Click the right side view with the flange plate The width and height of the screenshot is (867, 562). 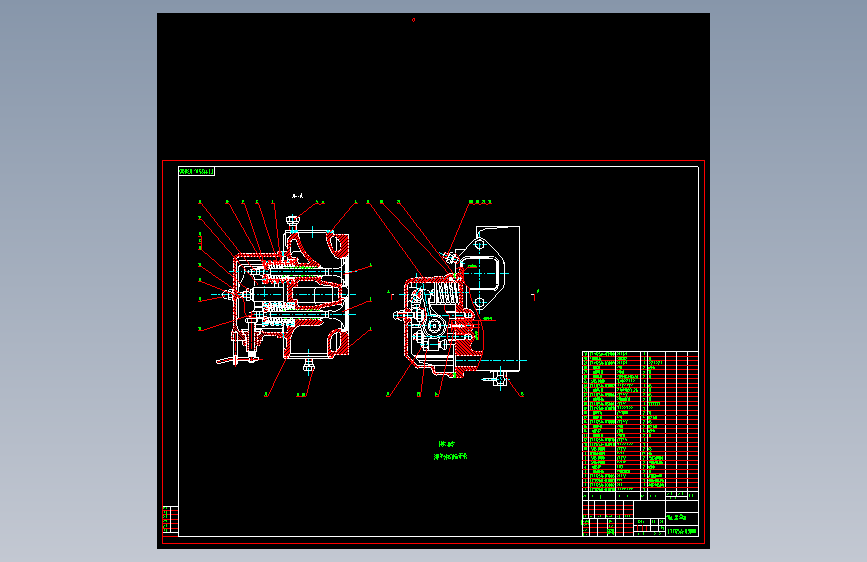click(x=458, y=304)
